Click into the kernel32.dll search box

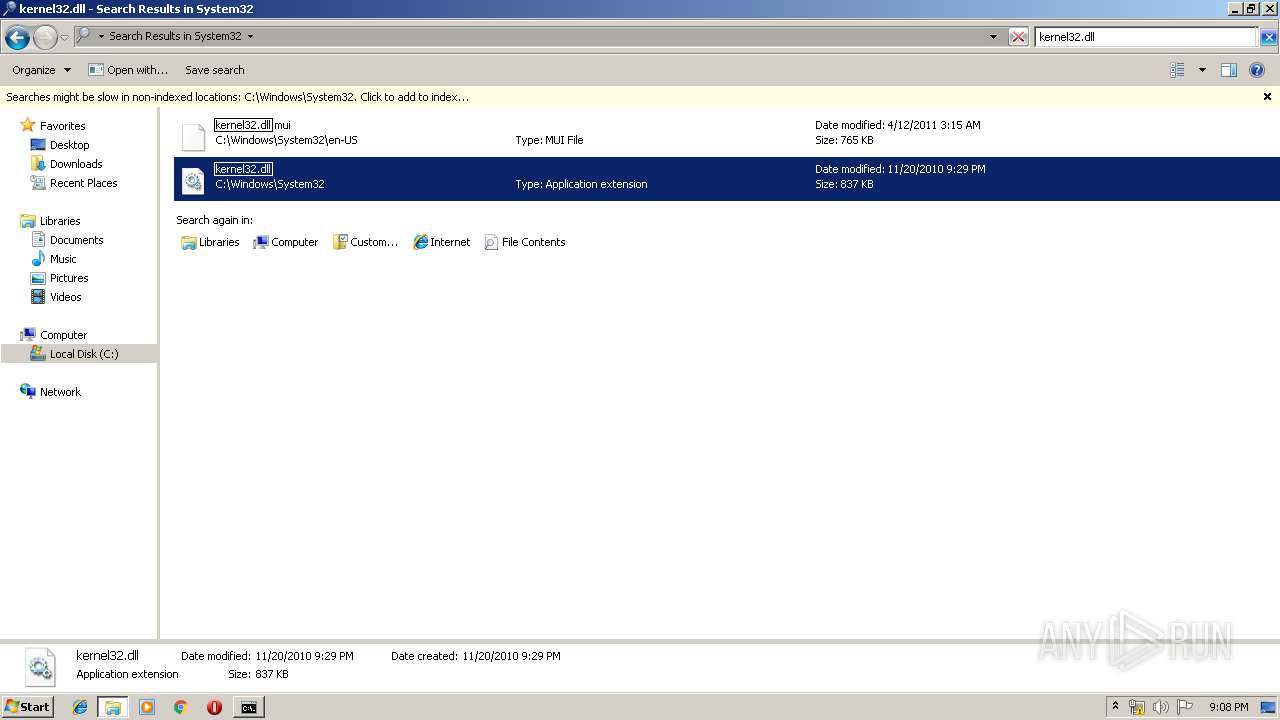click(x=1145, y=37)
